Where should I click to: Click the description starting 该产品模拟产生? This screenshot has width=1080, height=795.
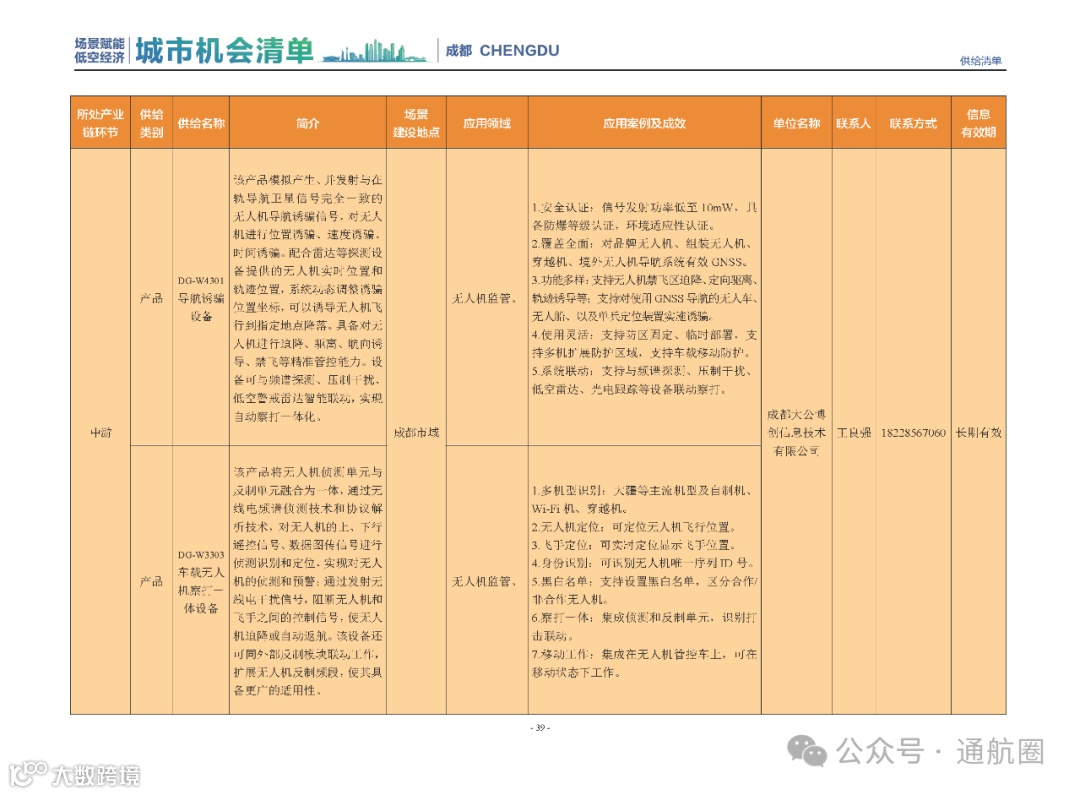[308, 298]
